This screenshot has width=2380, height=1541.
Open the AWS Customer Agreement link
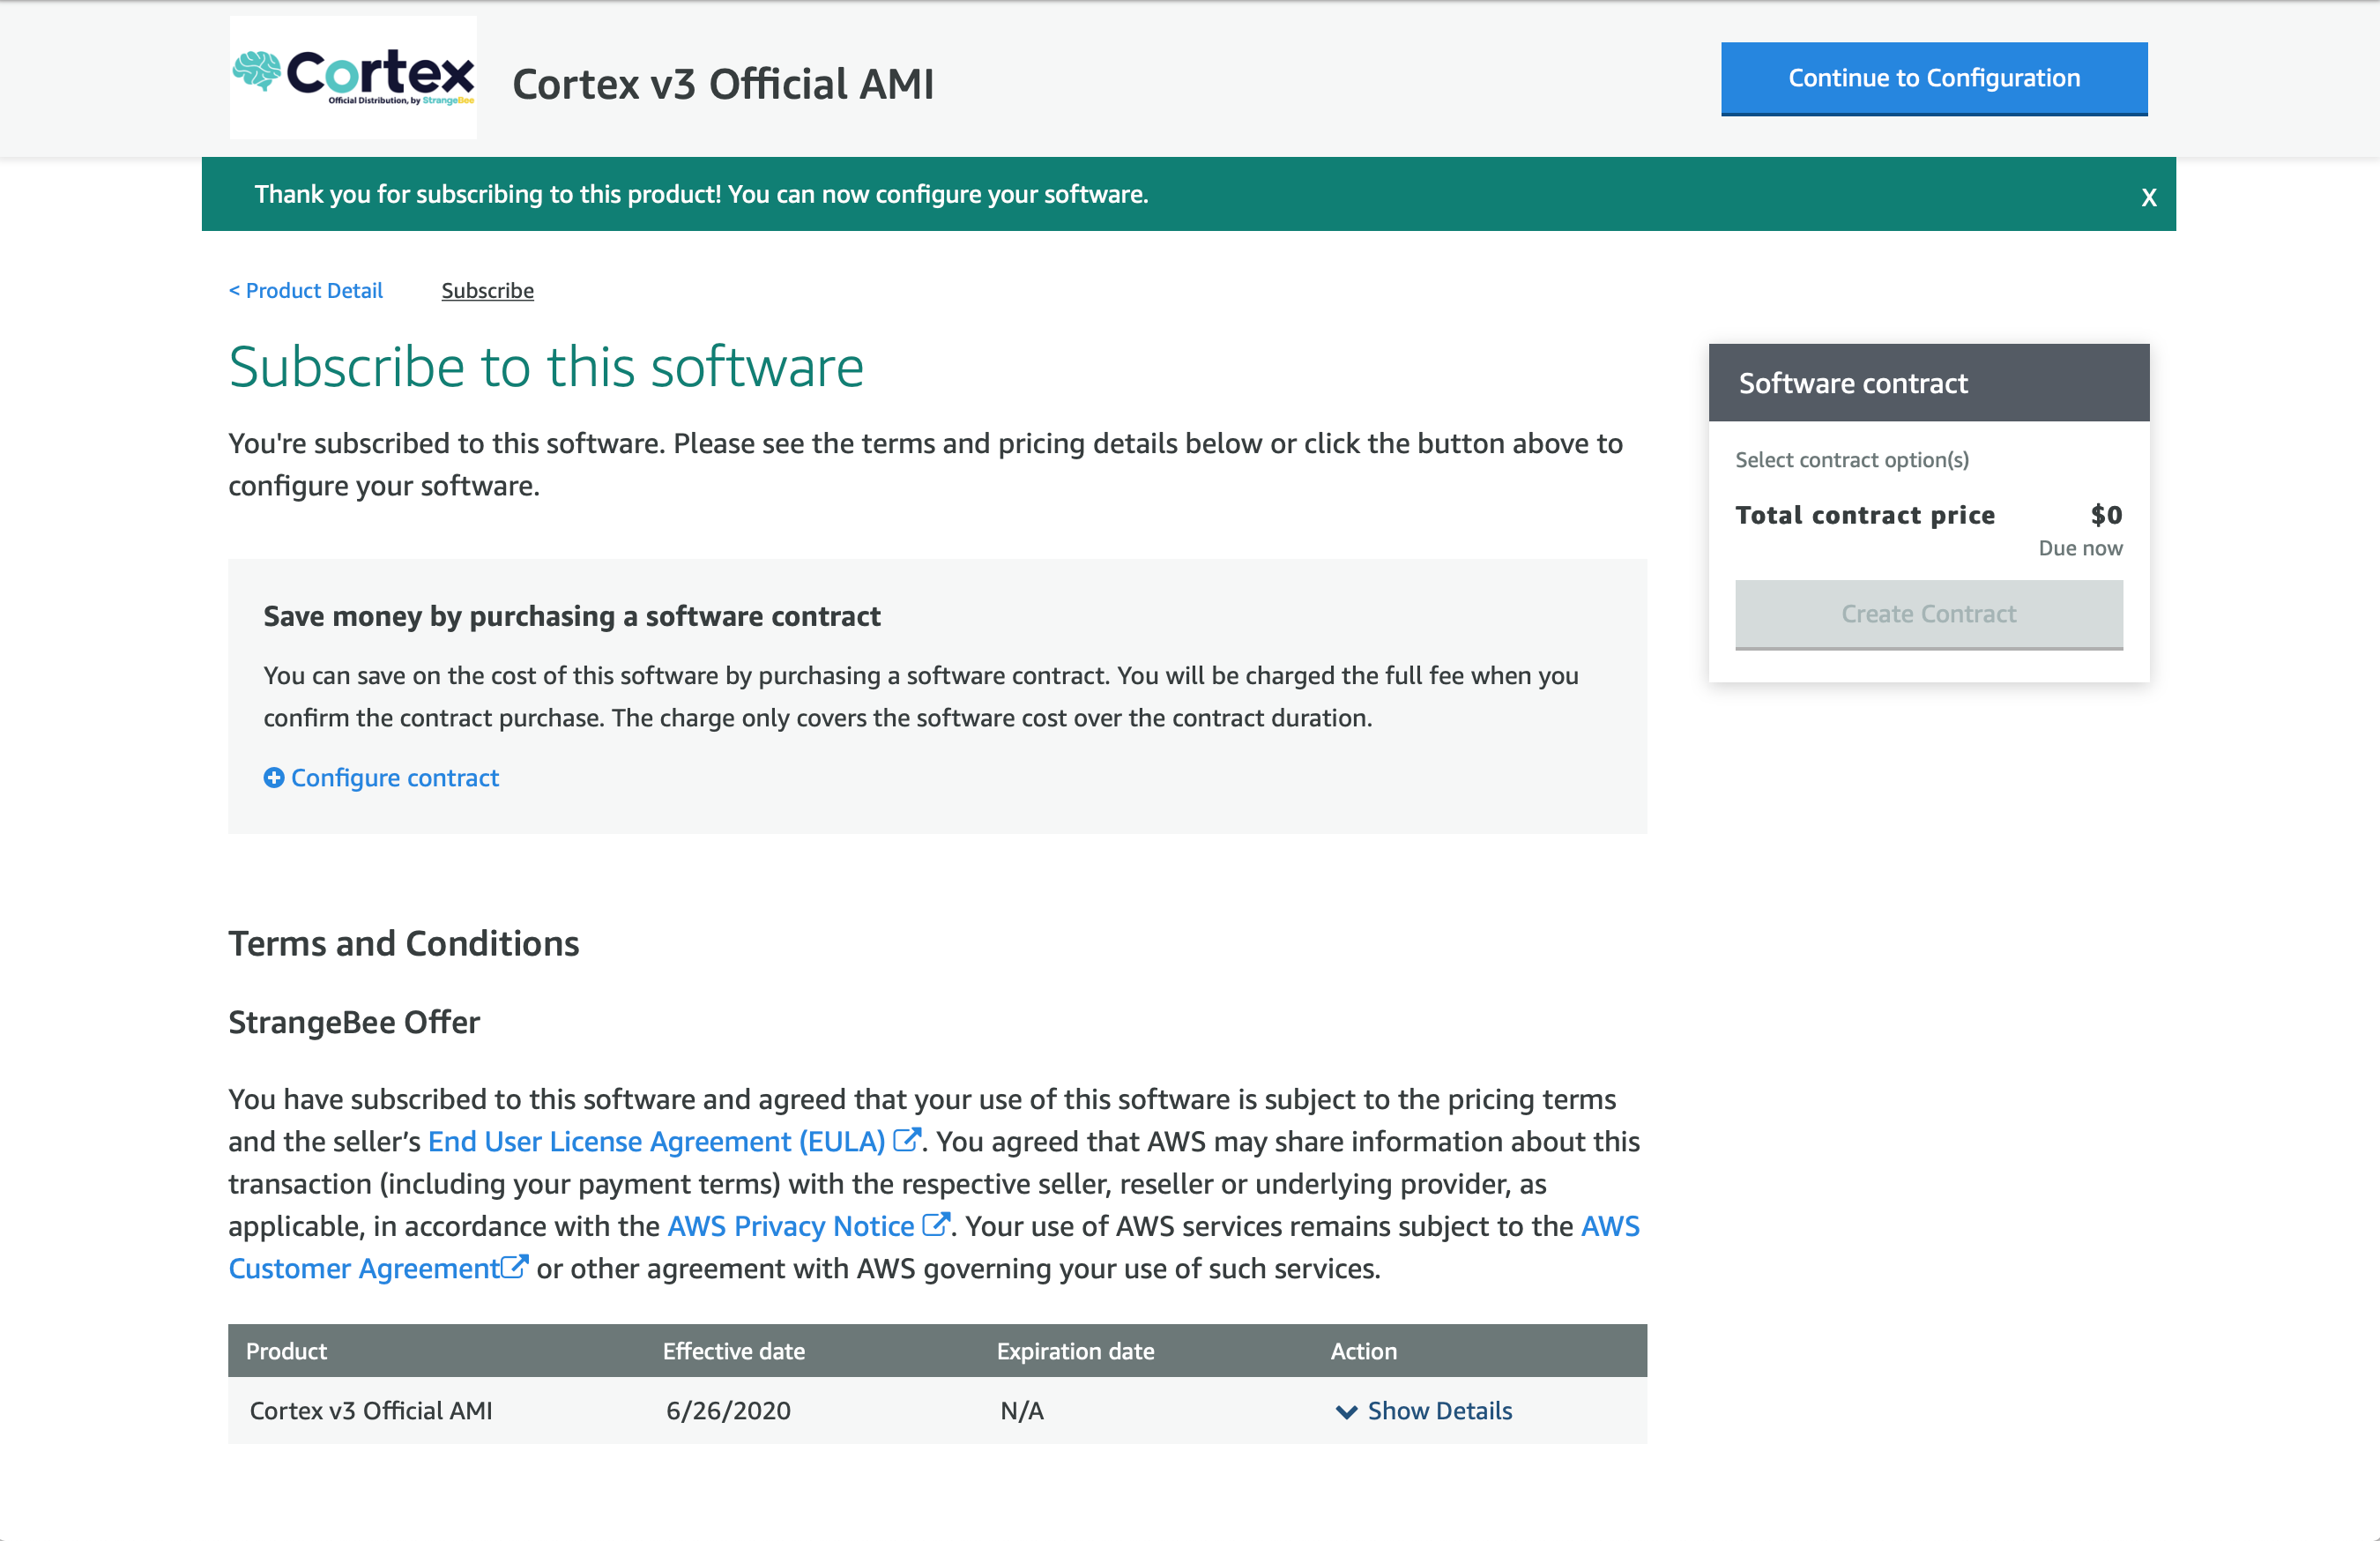[364, 1268]
